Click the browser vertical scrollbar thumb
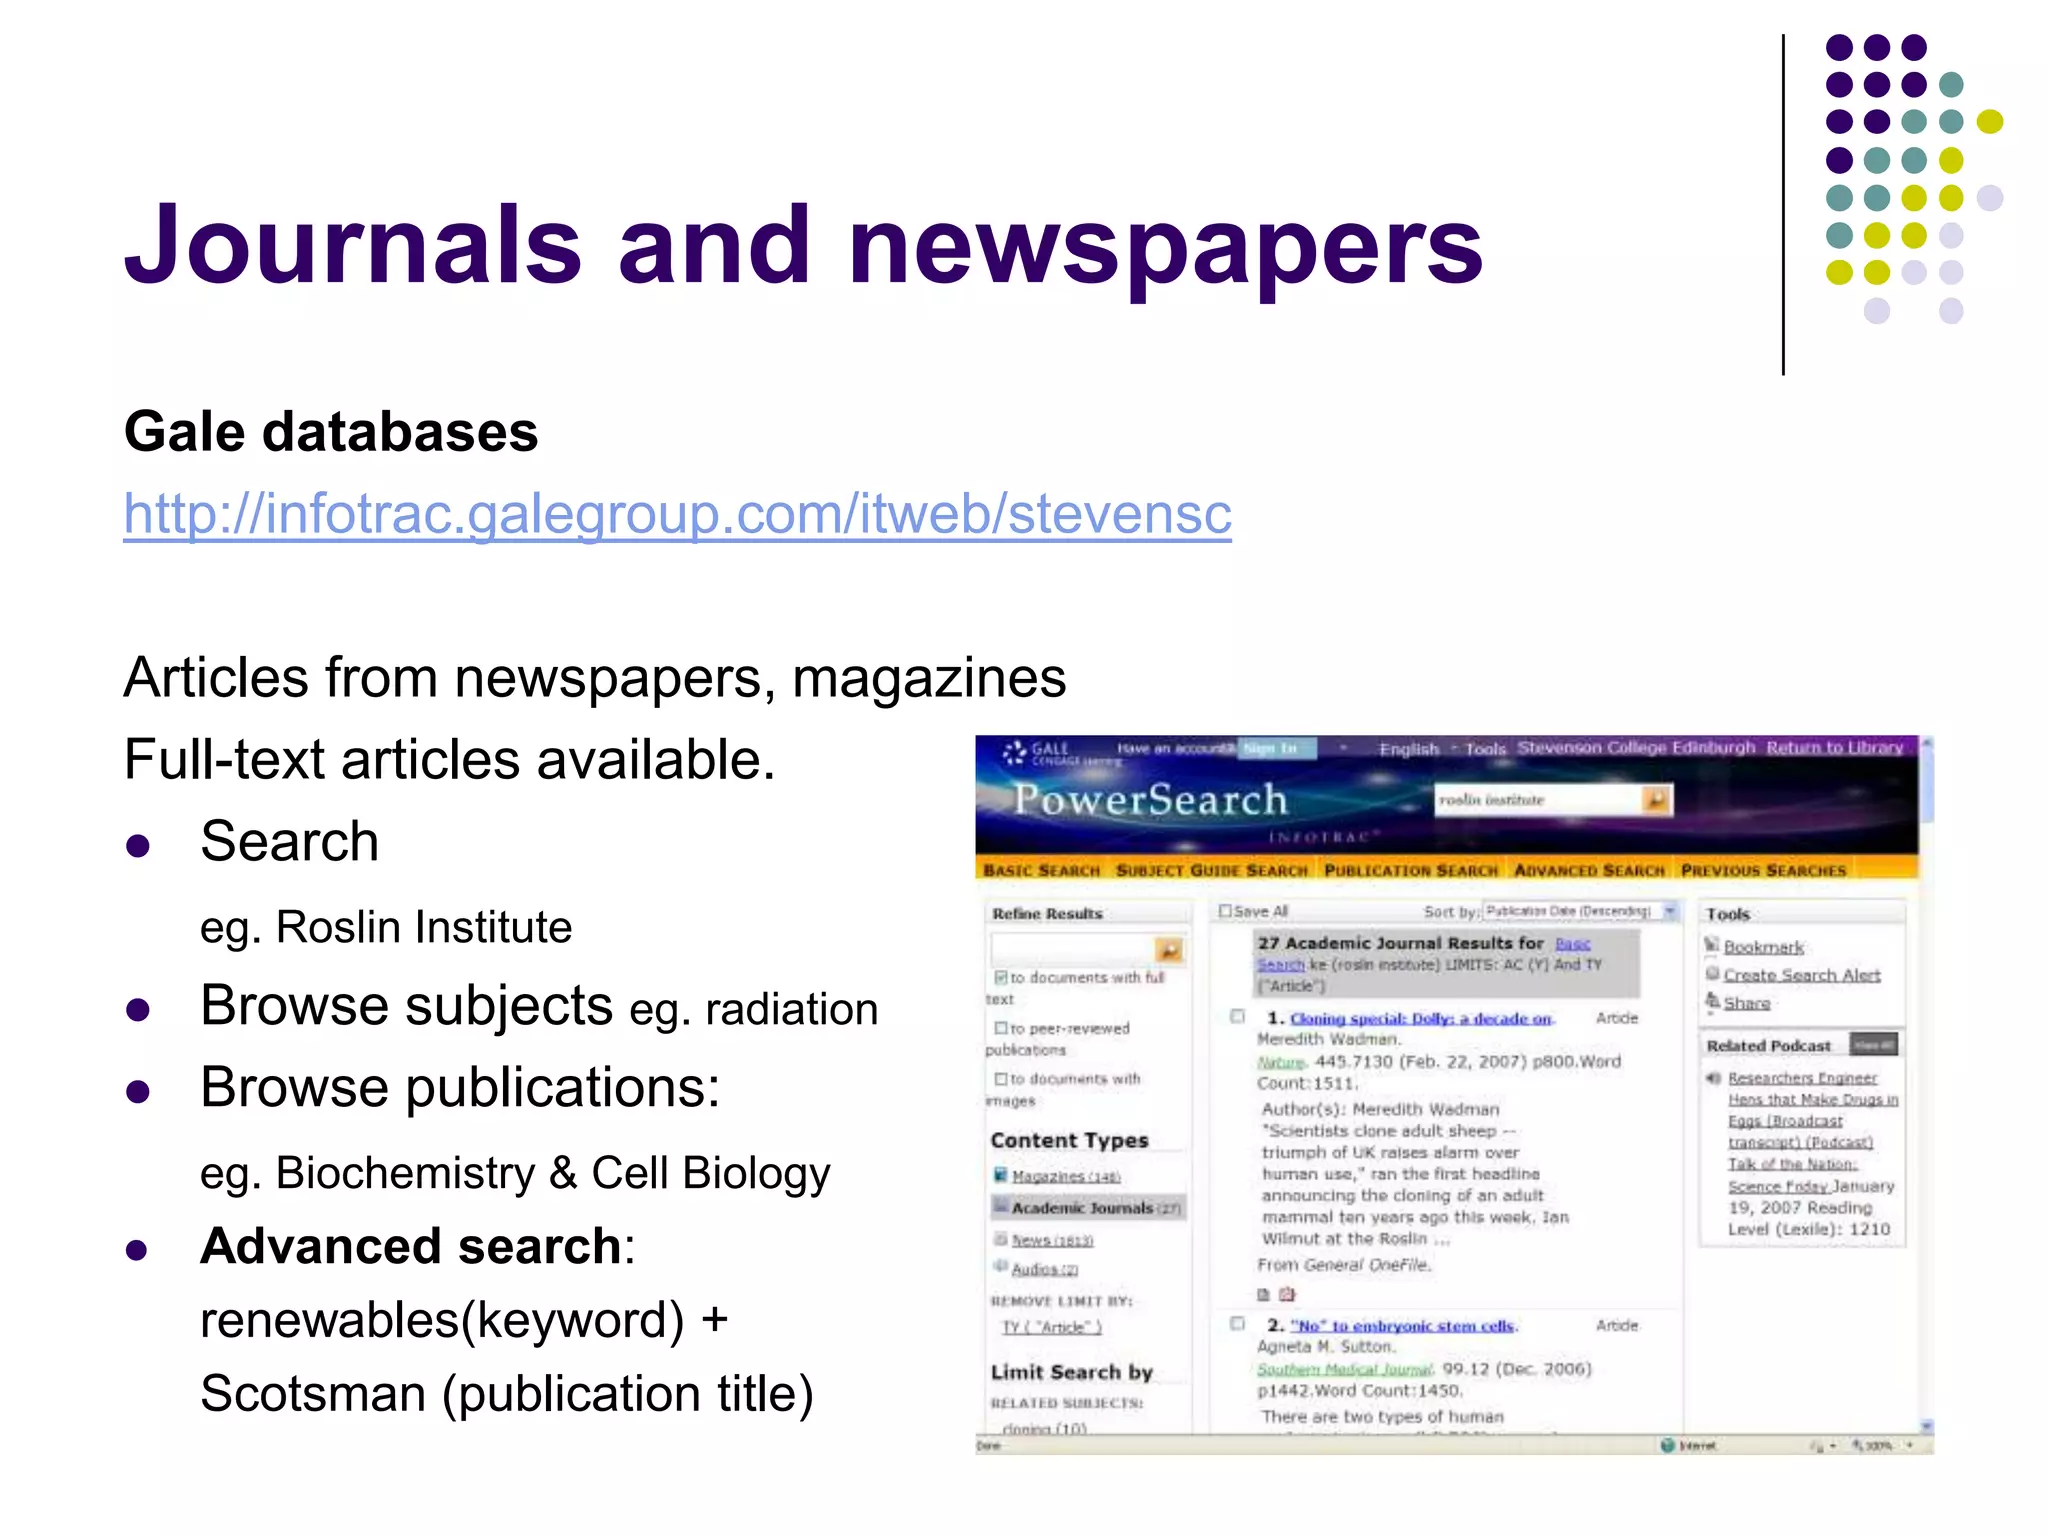Image resolution: width=2048 pixels, height=1536 pixels. [x=1927, y=785]
